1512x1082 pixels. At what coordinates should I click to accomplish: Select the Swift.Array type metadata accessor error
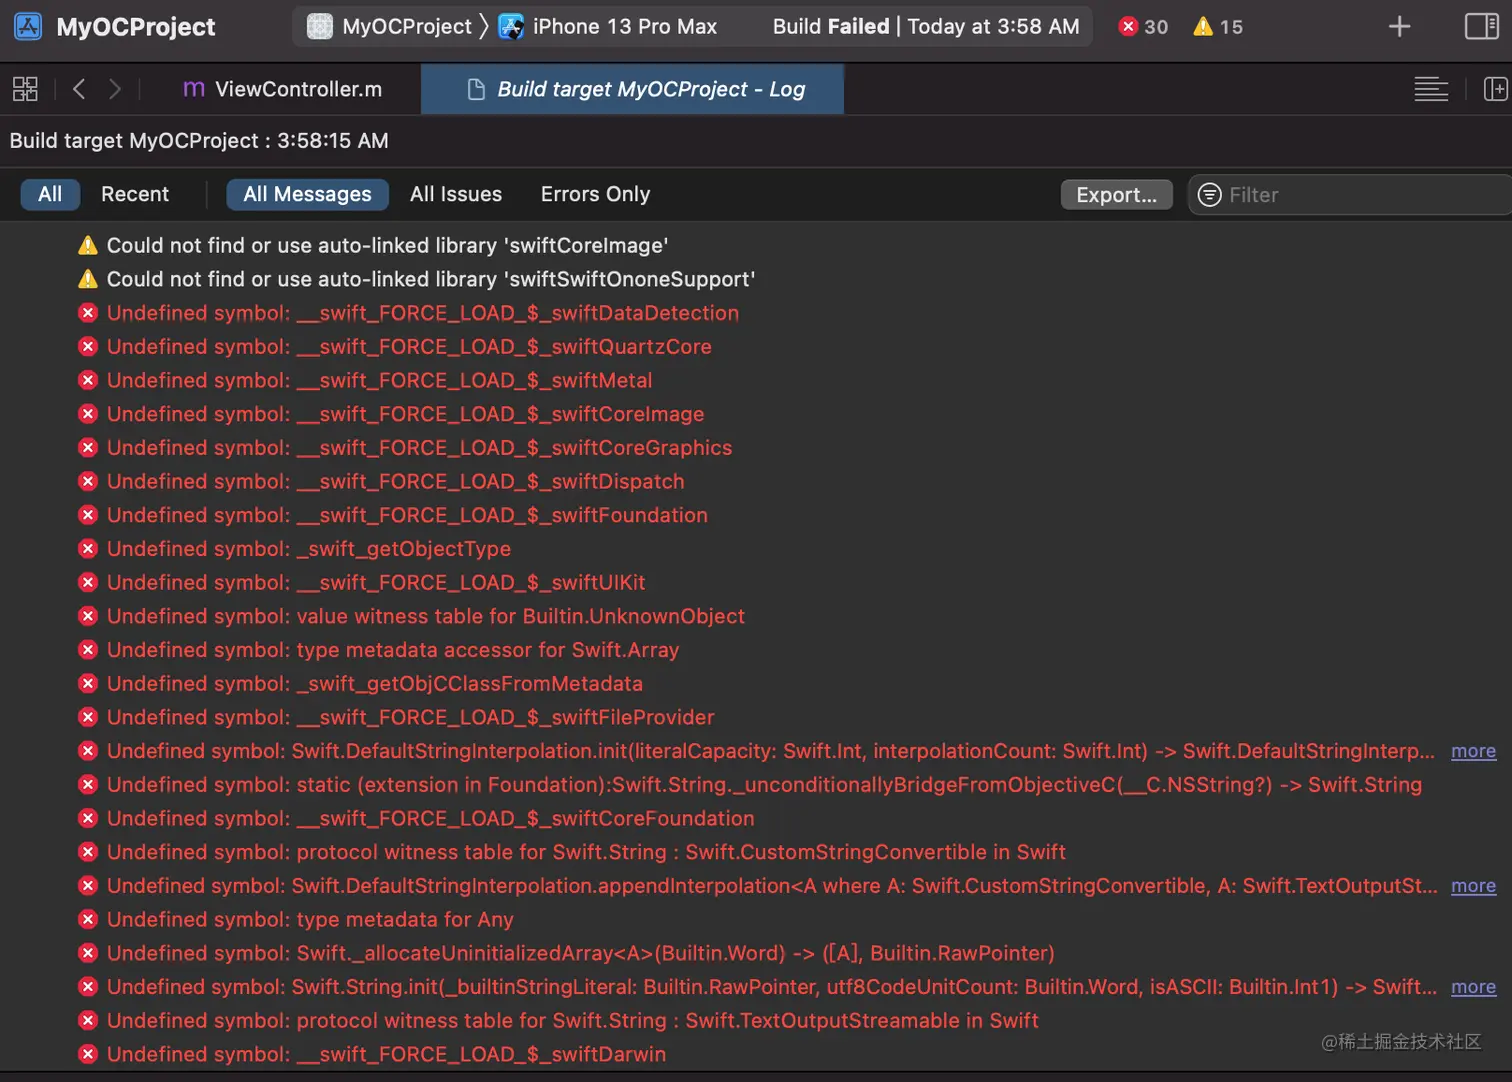pos(393,650)
